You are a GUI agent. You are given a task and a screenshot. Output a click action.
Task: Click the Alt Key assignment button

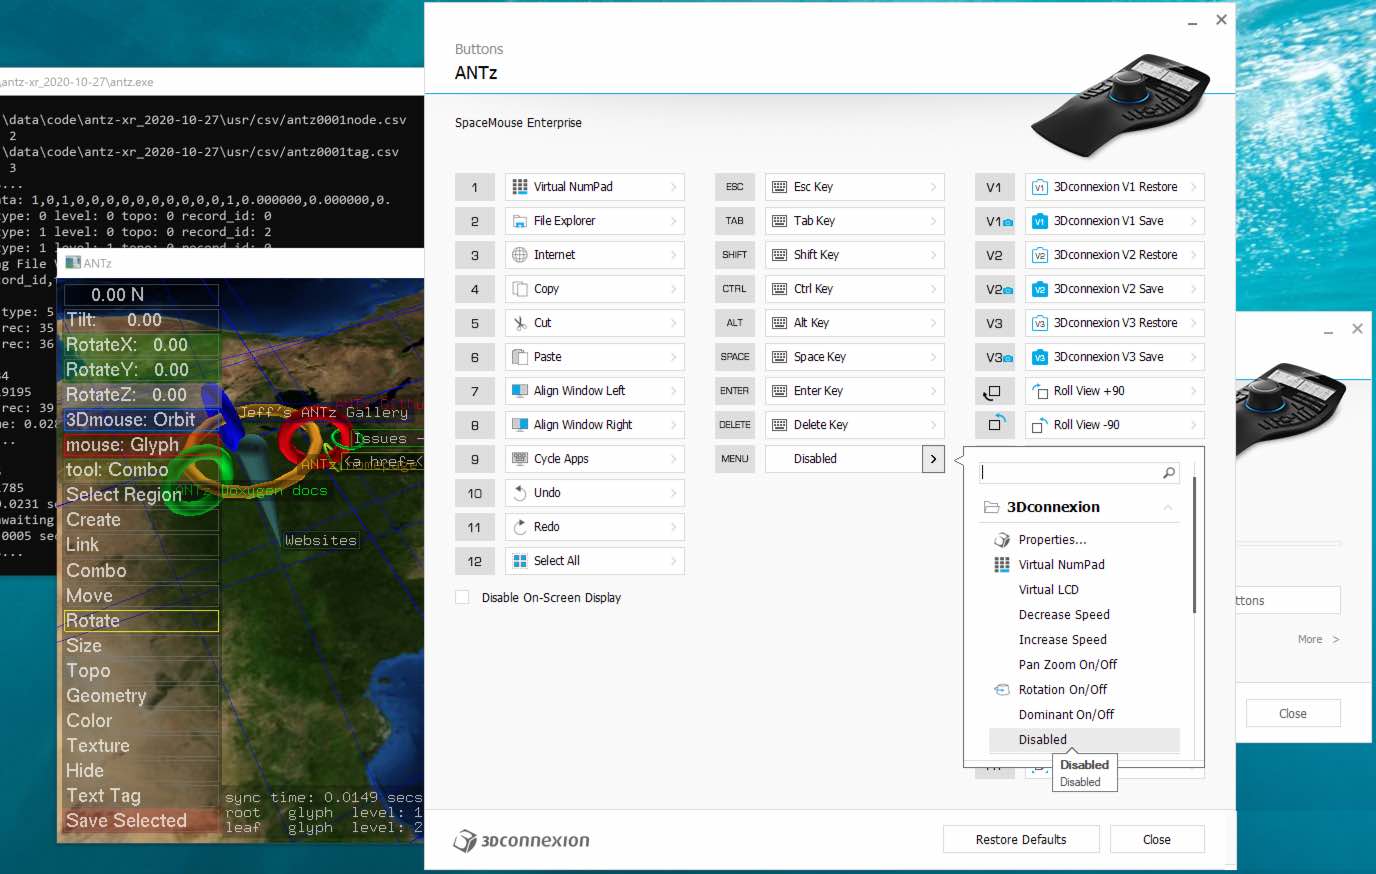point(855,323)
